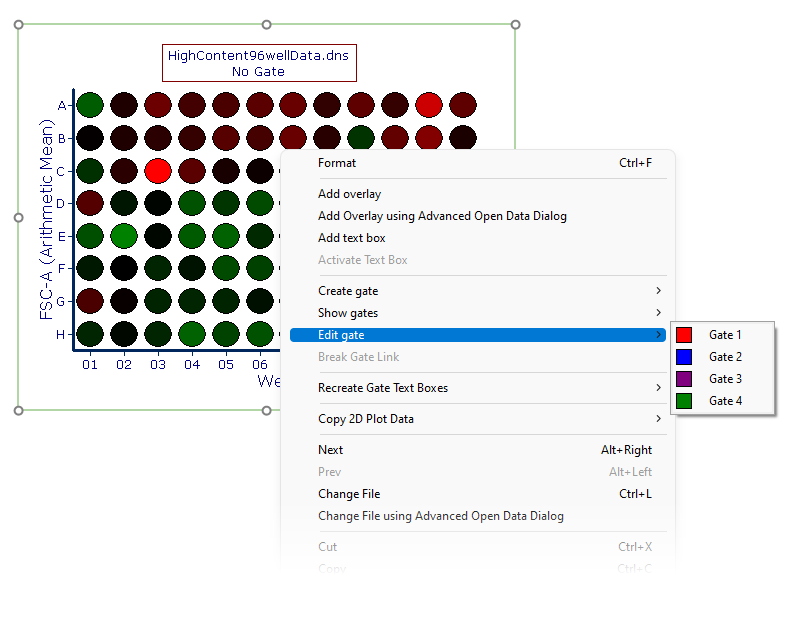Open Recreate Gate Text Boxes submenu
The height and width of the screenshot is (629, 790).
478,388
